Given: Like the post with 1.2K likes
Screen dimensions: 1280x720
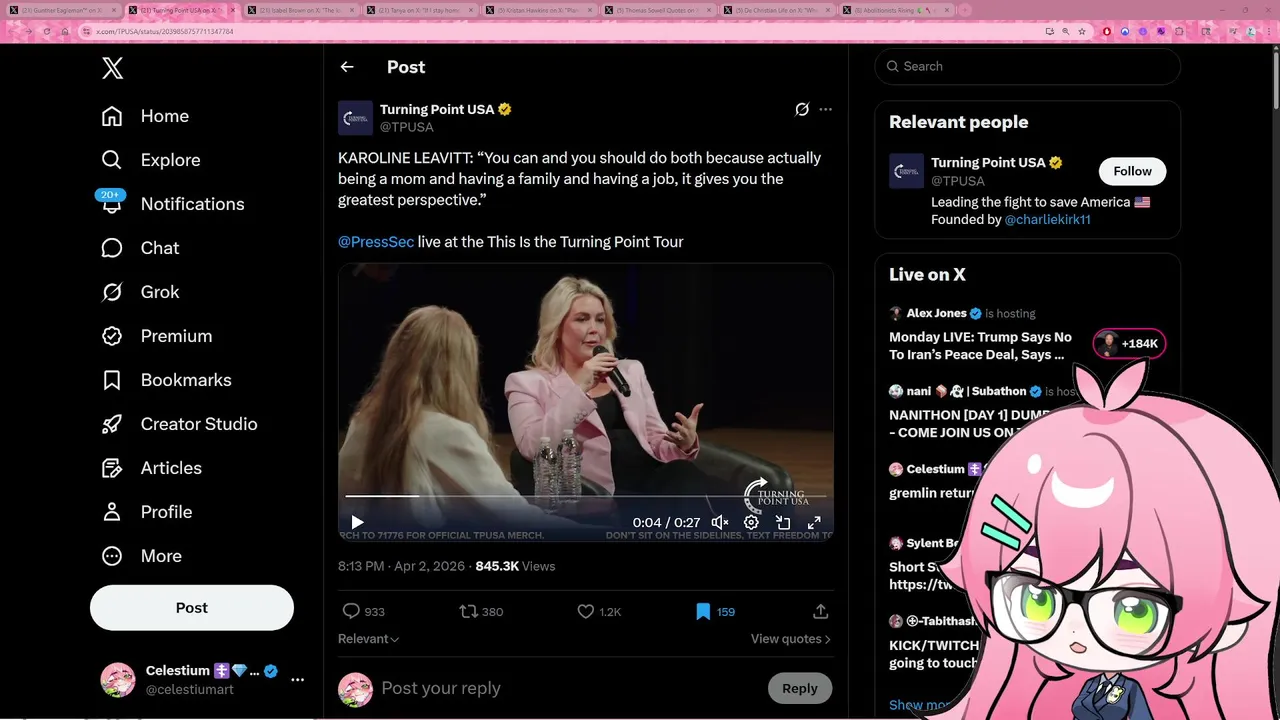Looking at the screenshot, I should pyautogui.click(x=599, y=611).
